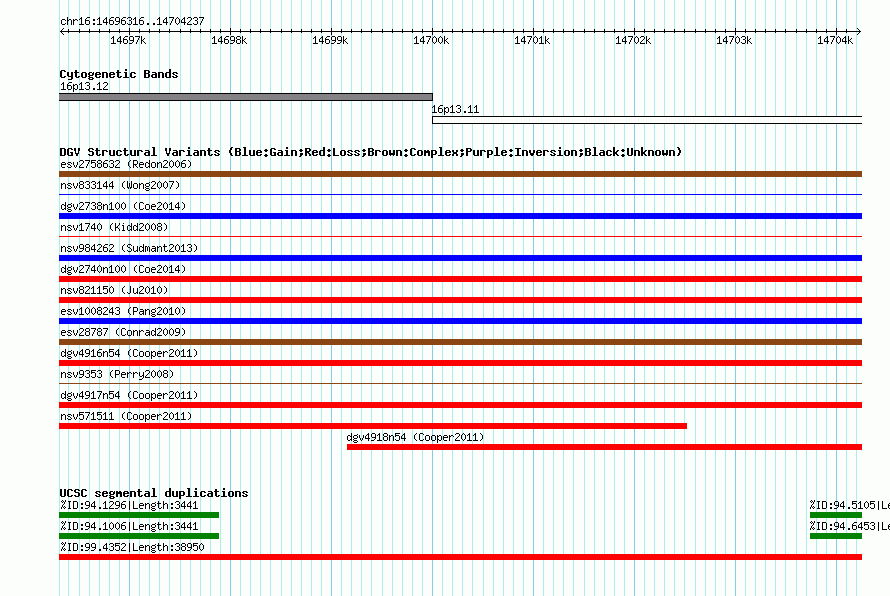
Task: Click the esv2758632 (Redon2006) label
Action: (126, 164)
